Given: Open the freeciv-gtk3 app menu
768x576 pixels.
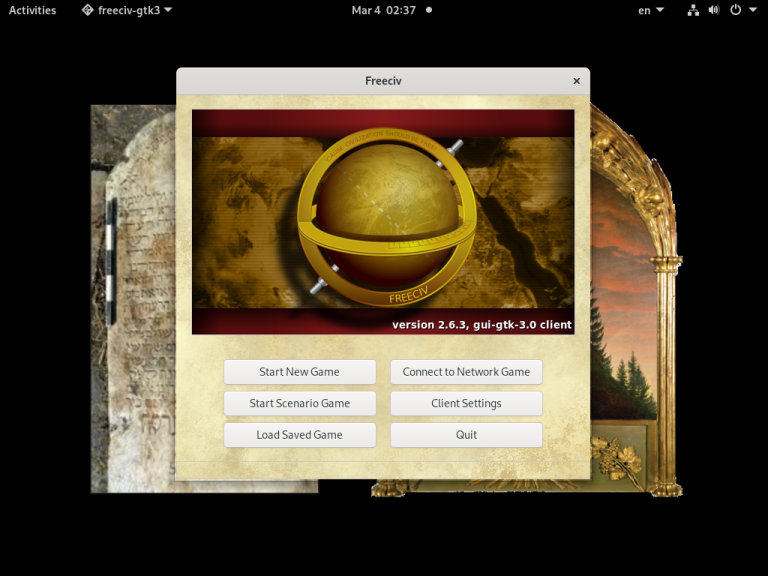Looking at the screenshot, I should pos(127,10).
